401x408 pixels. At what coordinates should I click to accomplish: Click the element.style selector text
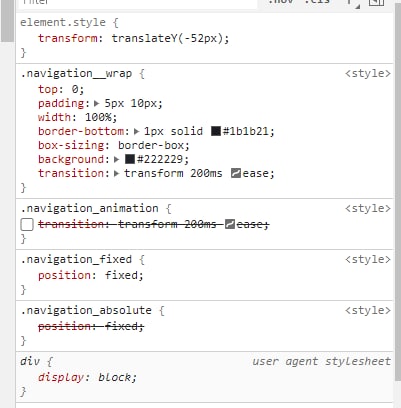pyautogui.click(x=63, y=22)
